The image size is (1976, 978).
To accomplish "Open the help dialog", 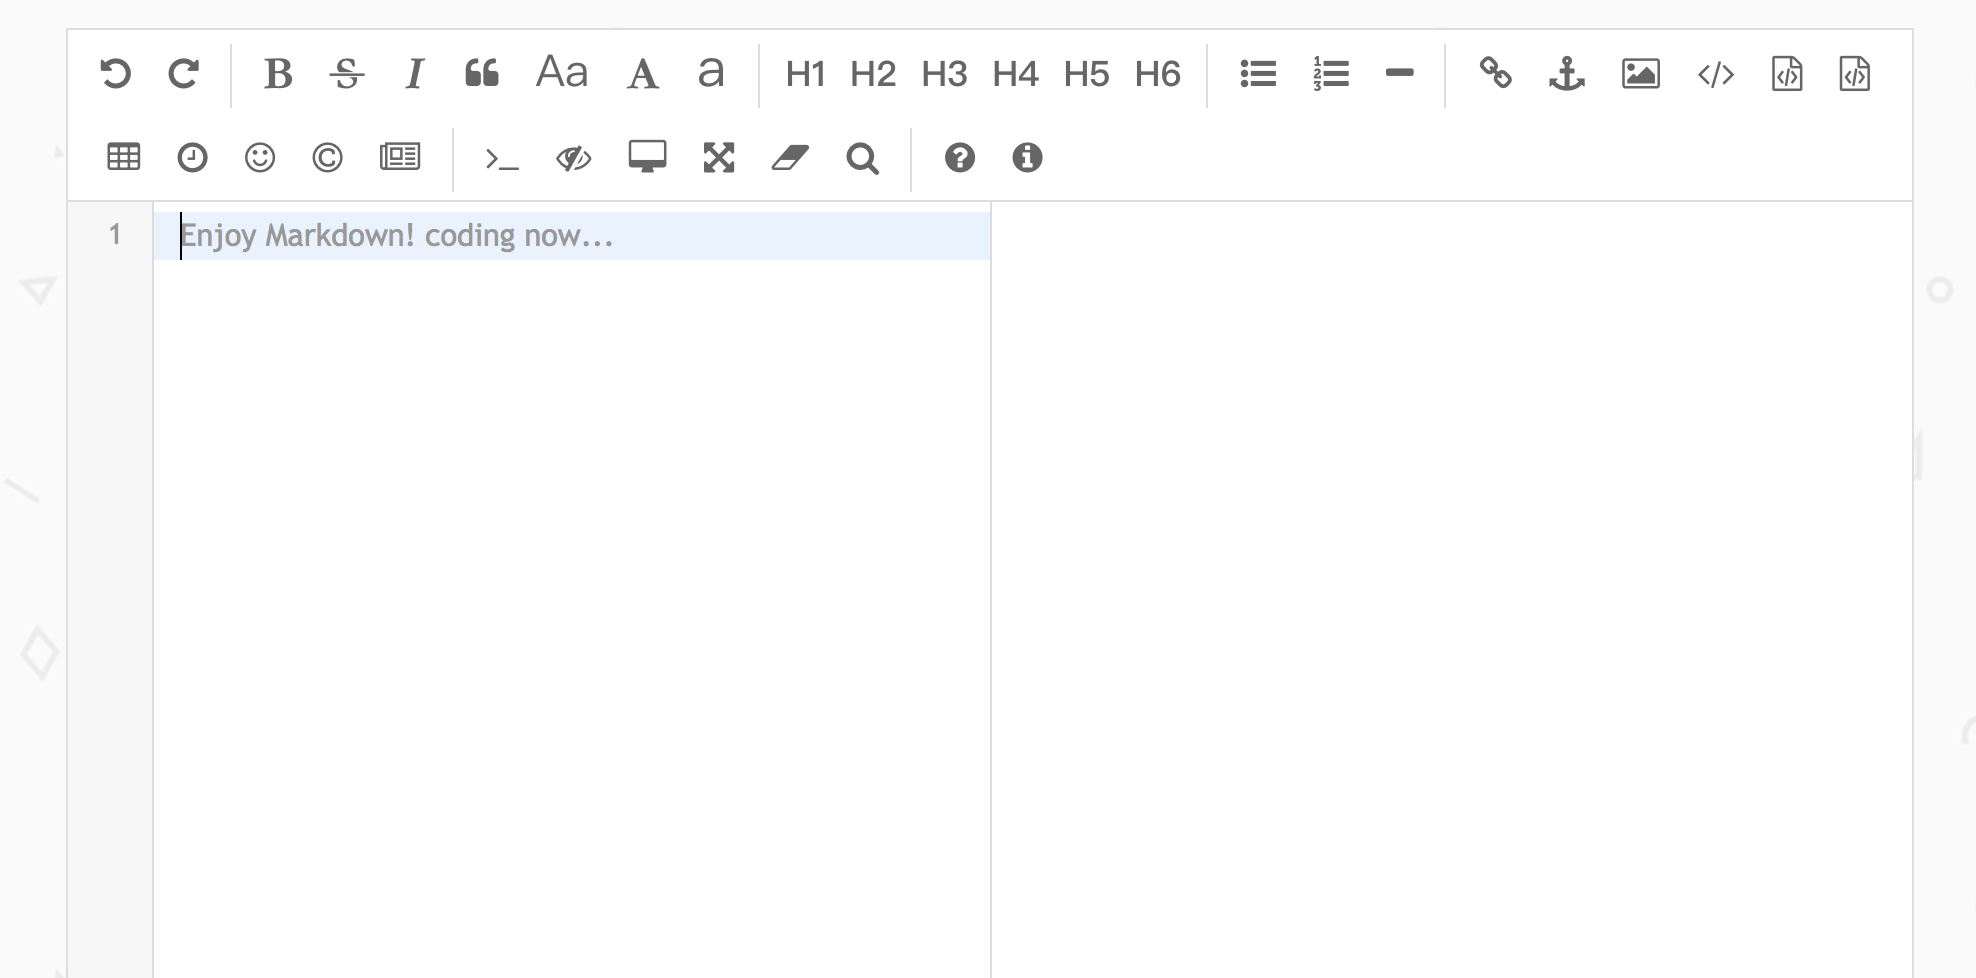I will 960,158.
